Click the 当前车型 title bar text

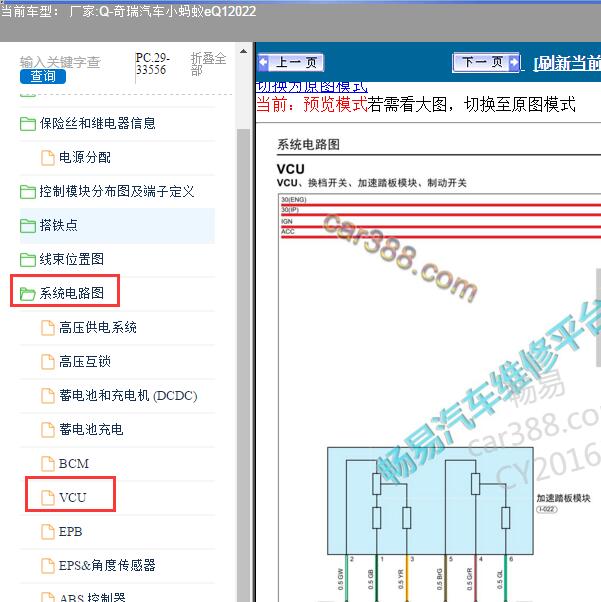point(128,11)
